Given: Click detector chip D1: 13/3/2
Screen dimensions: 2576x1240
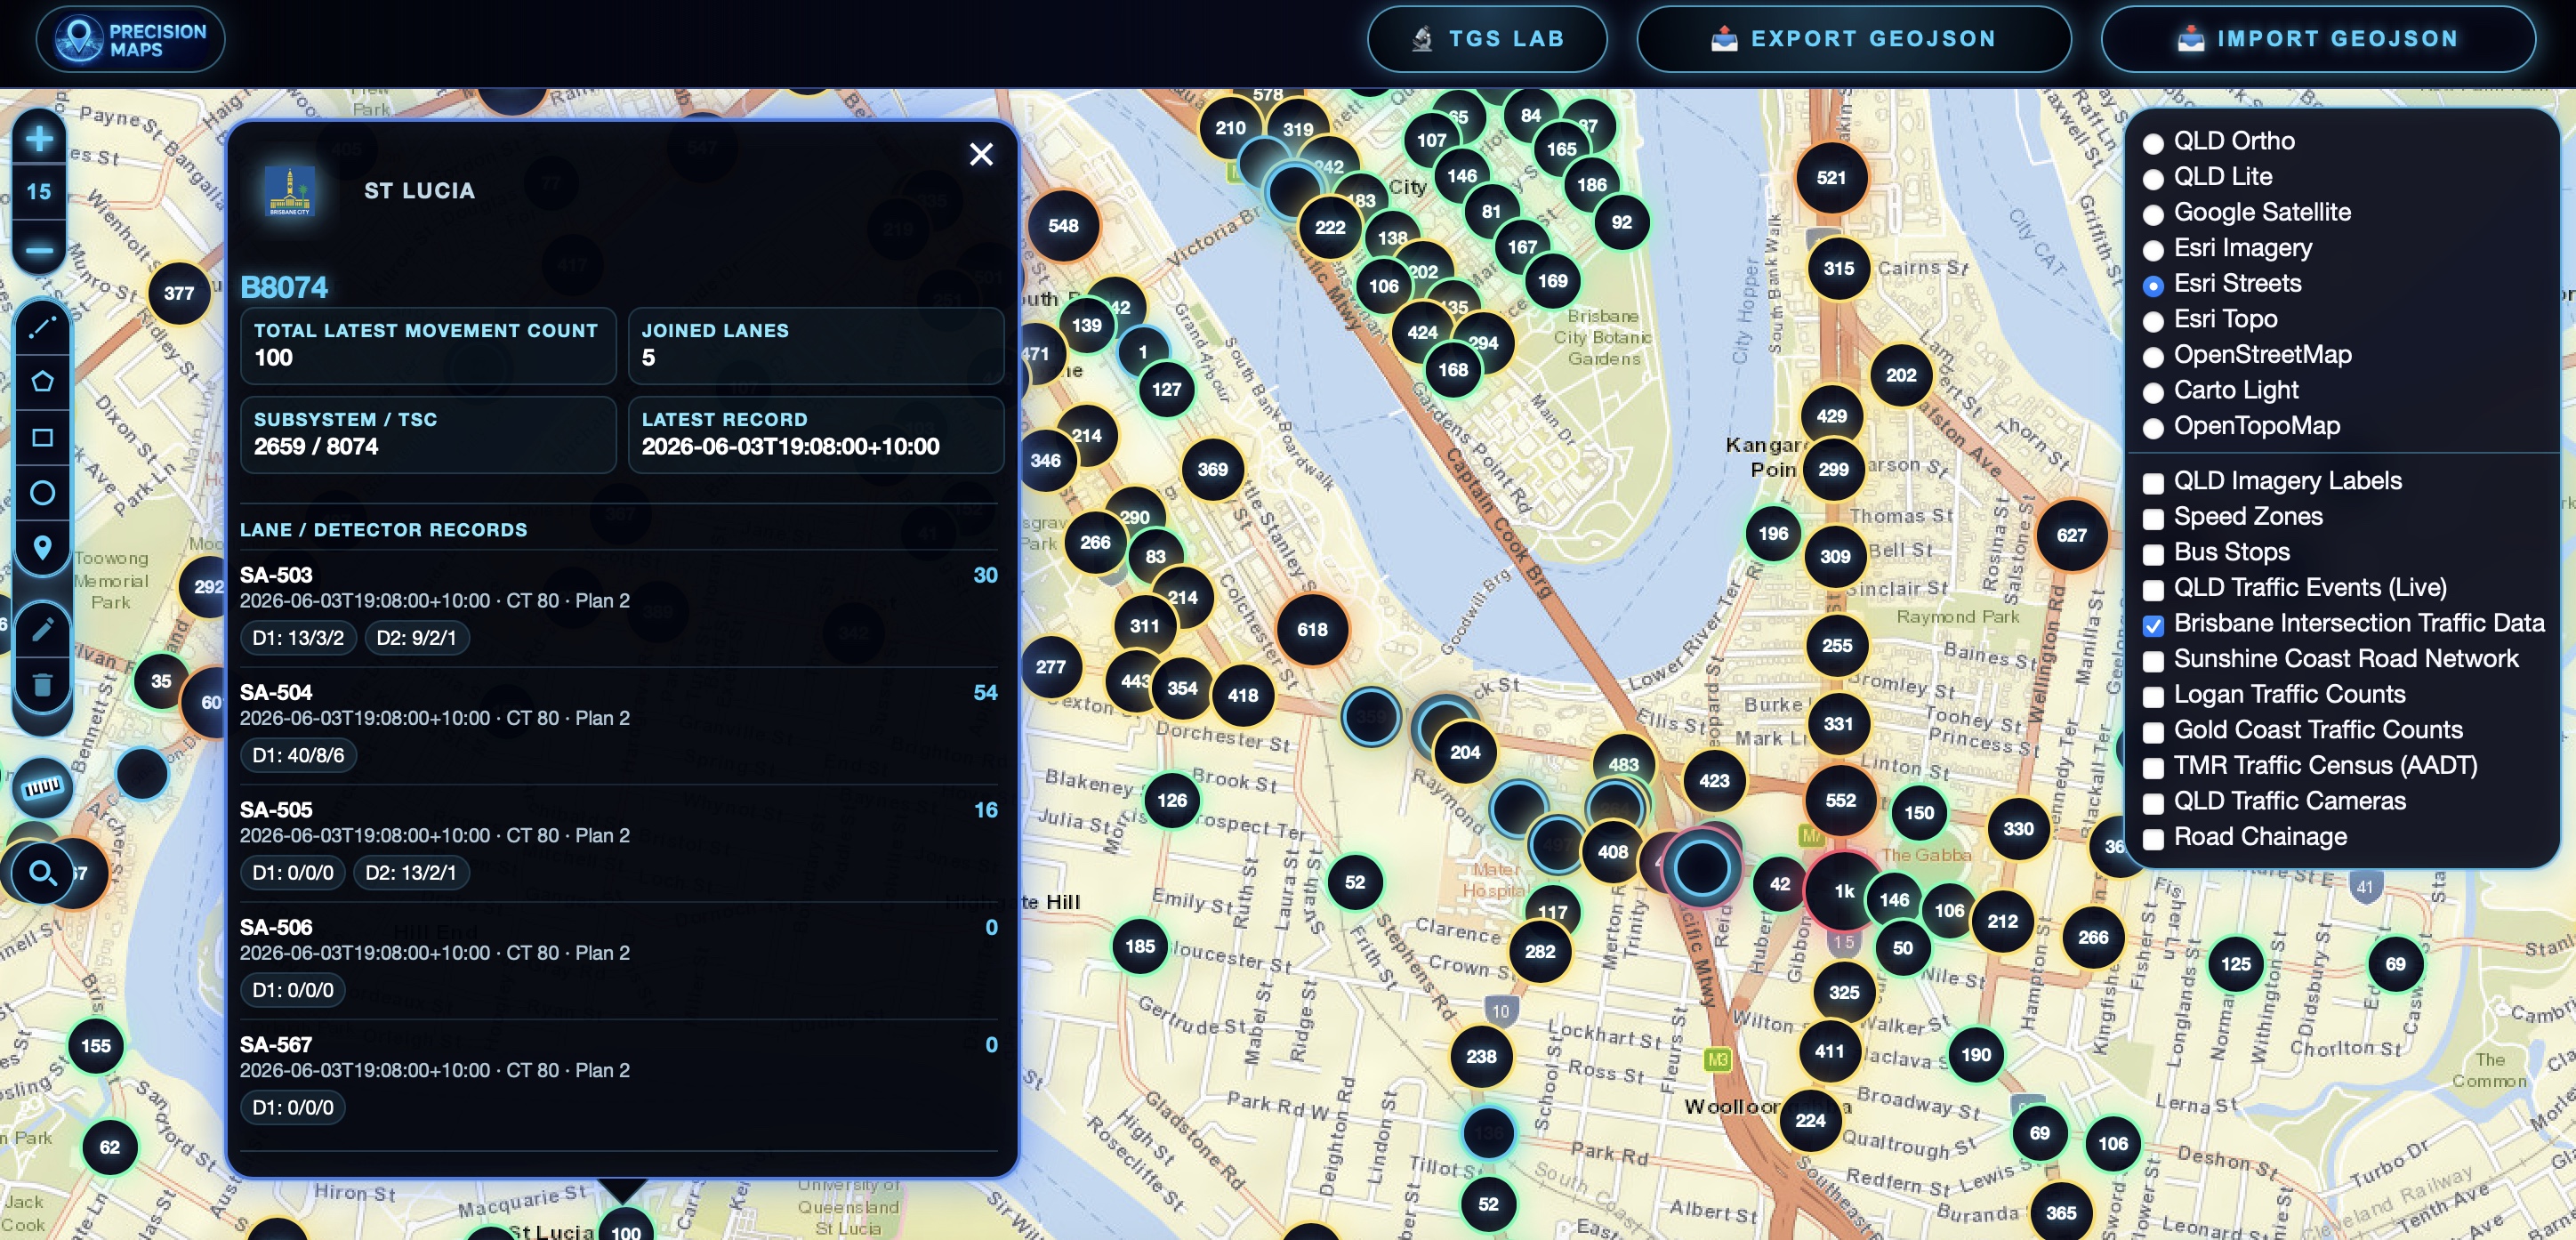Looking at the screenshot, I should (x=298, y=638).
